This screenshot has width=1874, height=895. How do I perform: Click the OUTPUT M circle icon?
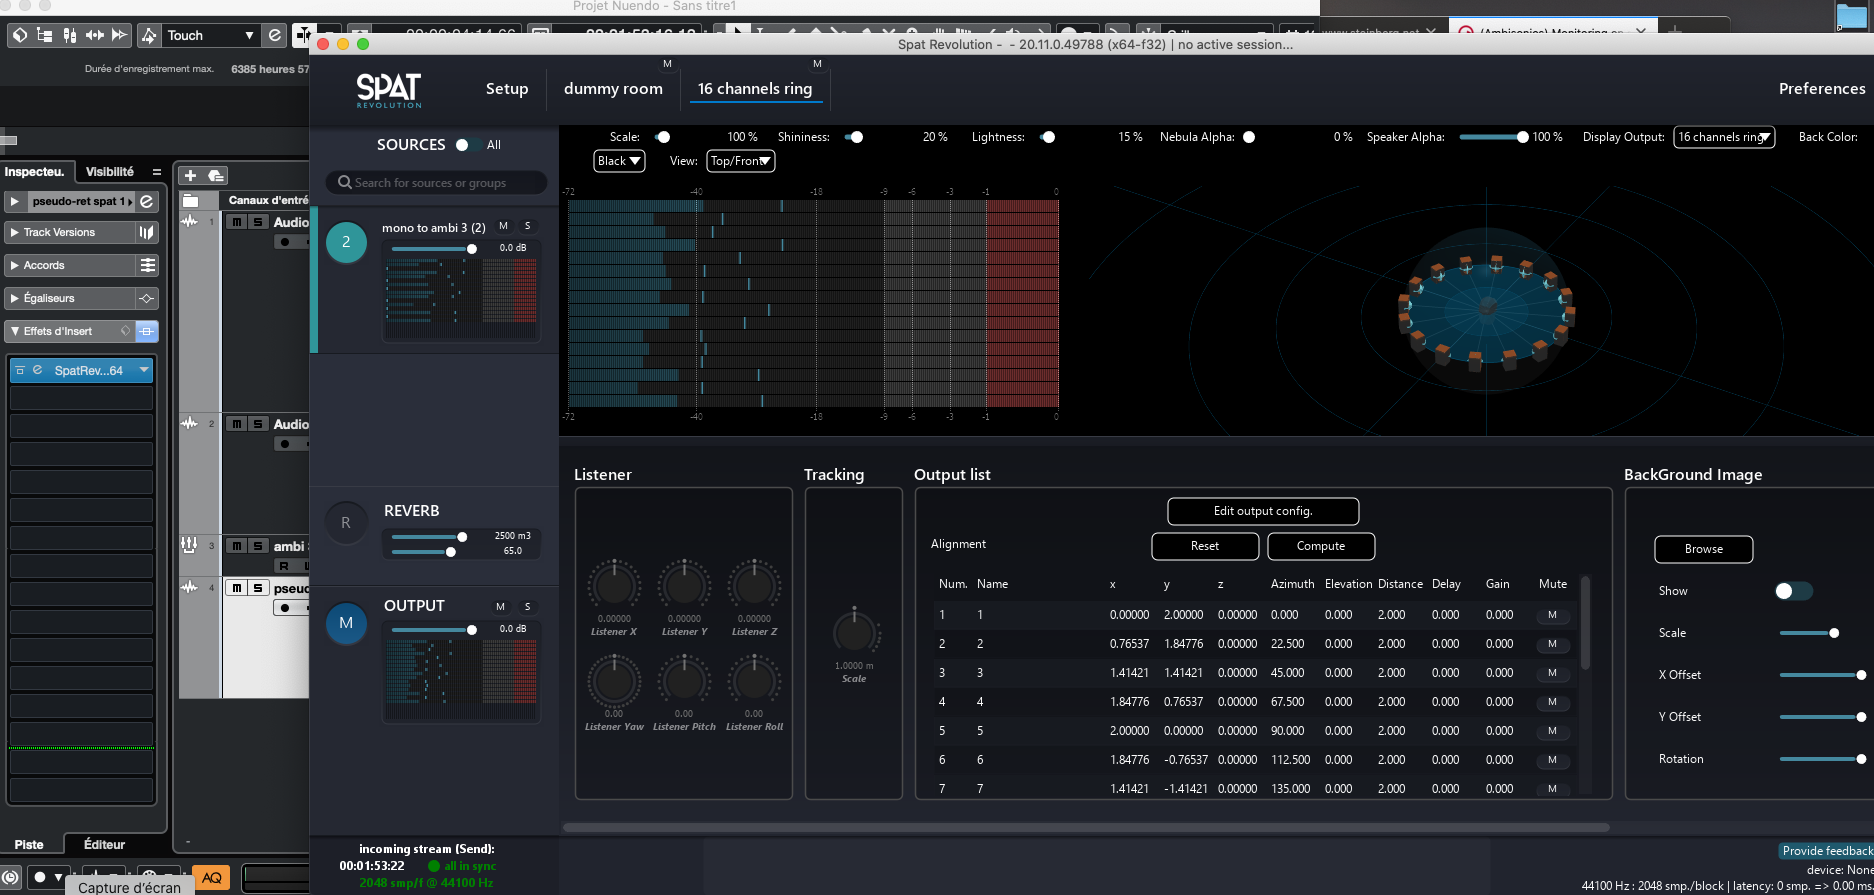click(346, 623)
